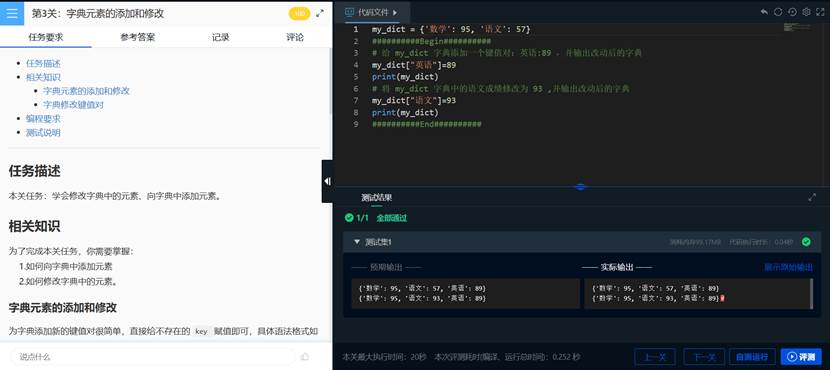Viewport: 830px width, 370px height.
Task: Collapse the left panel with the side handle
Action: pos(327,181)
